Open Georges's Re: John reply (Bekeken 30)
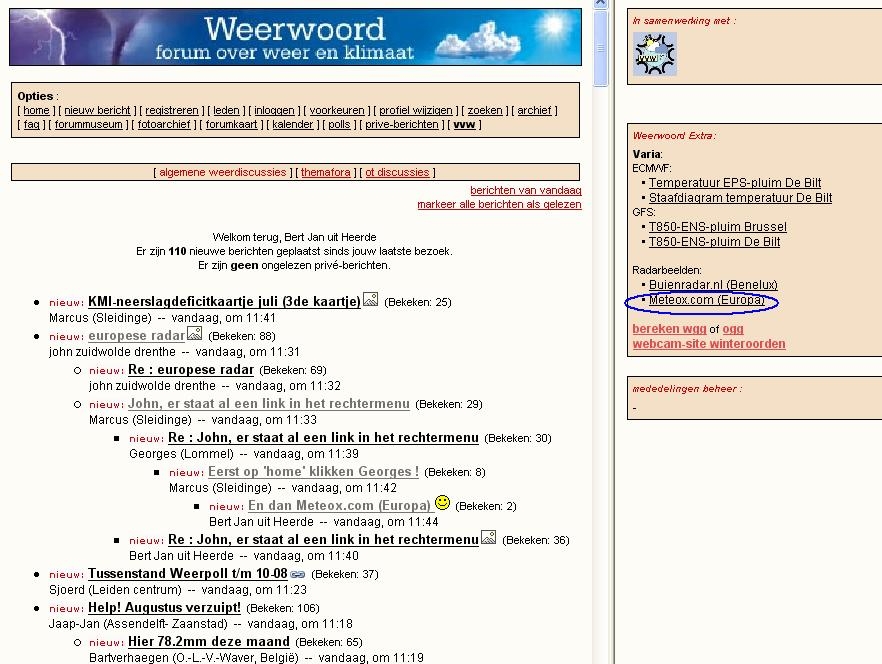The height and width of the screenshot is (664, 882). coord(323,438)
